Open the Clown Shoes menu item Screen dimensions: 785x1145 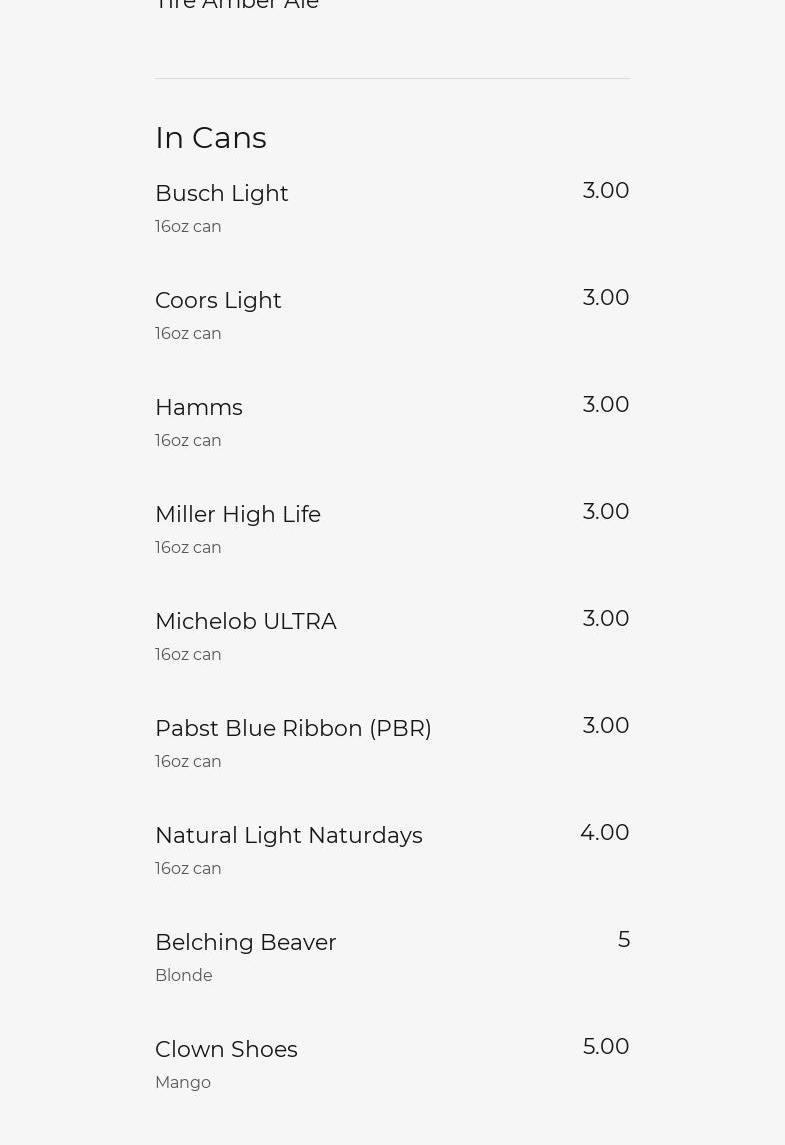226,1050
